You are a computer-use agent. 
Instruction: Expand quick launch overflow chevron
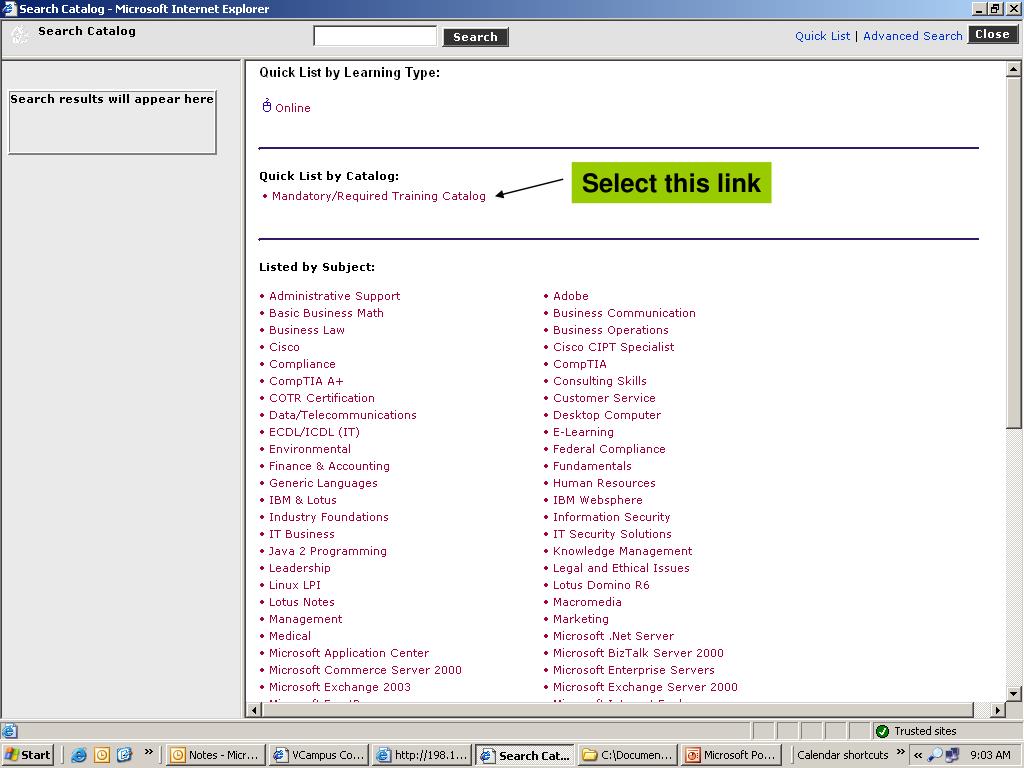[x=149, y=752]
